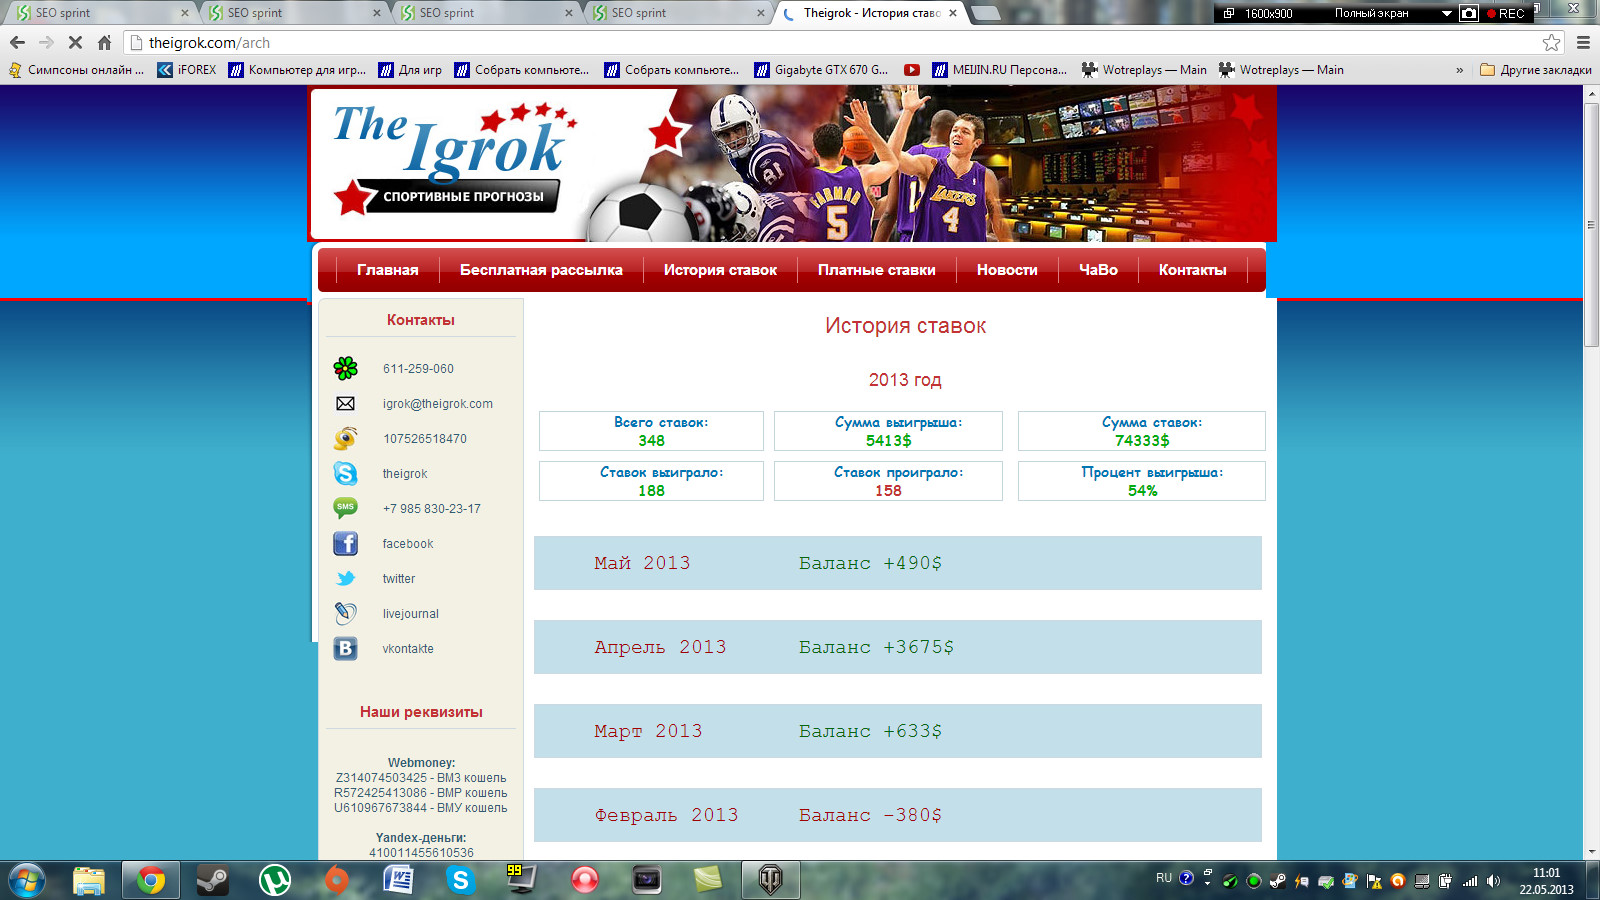Launch World of Tanks from the taskbar

click(x=770, y=880)
